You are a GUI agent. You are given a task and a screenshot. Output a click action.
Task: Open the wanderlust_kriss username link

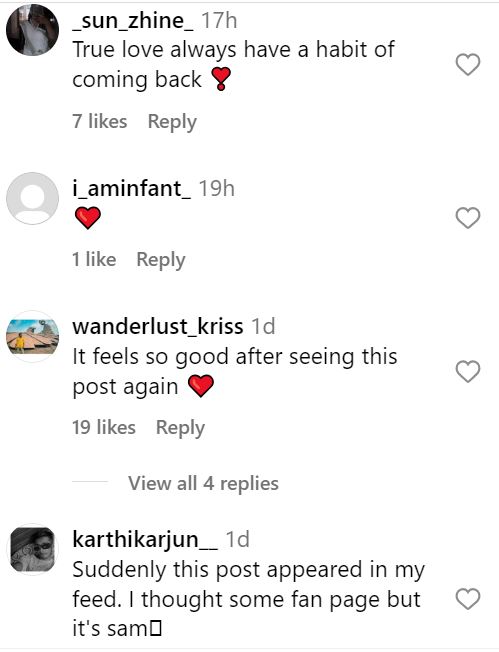(x=158, y=326)
